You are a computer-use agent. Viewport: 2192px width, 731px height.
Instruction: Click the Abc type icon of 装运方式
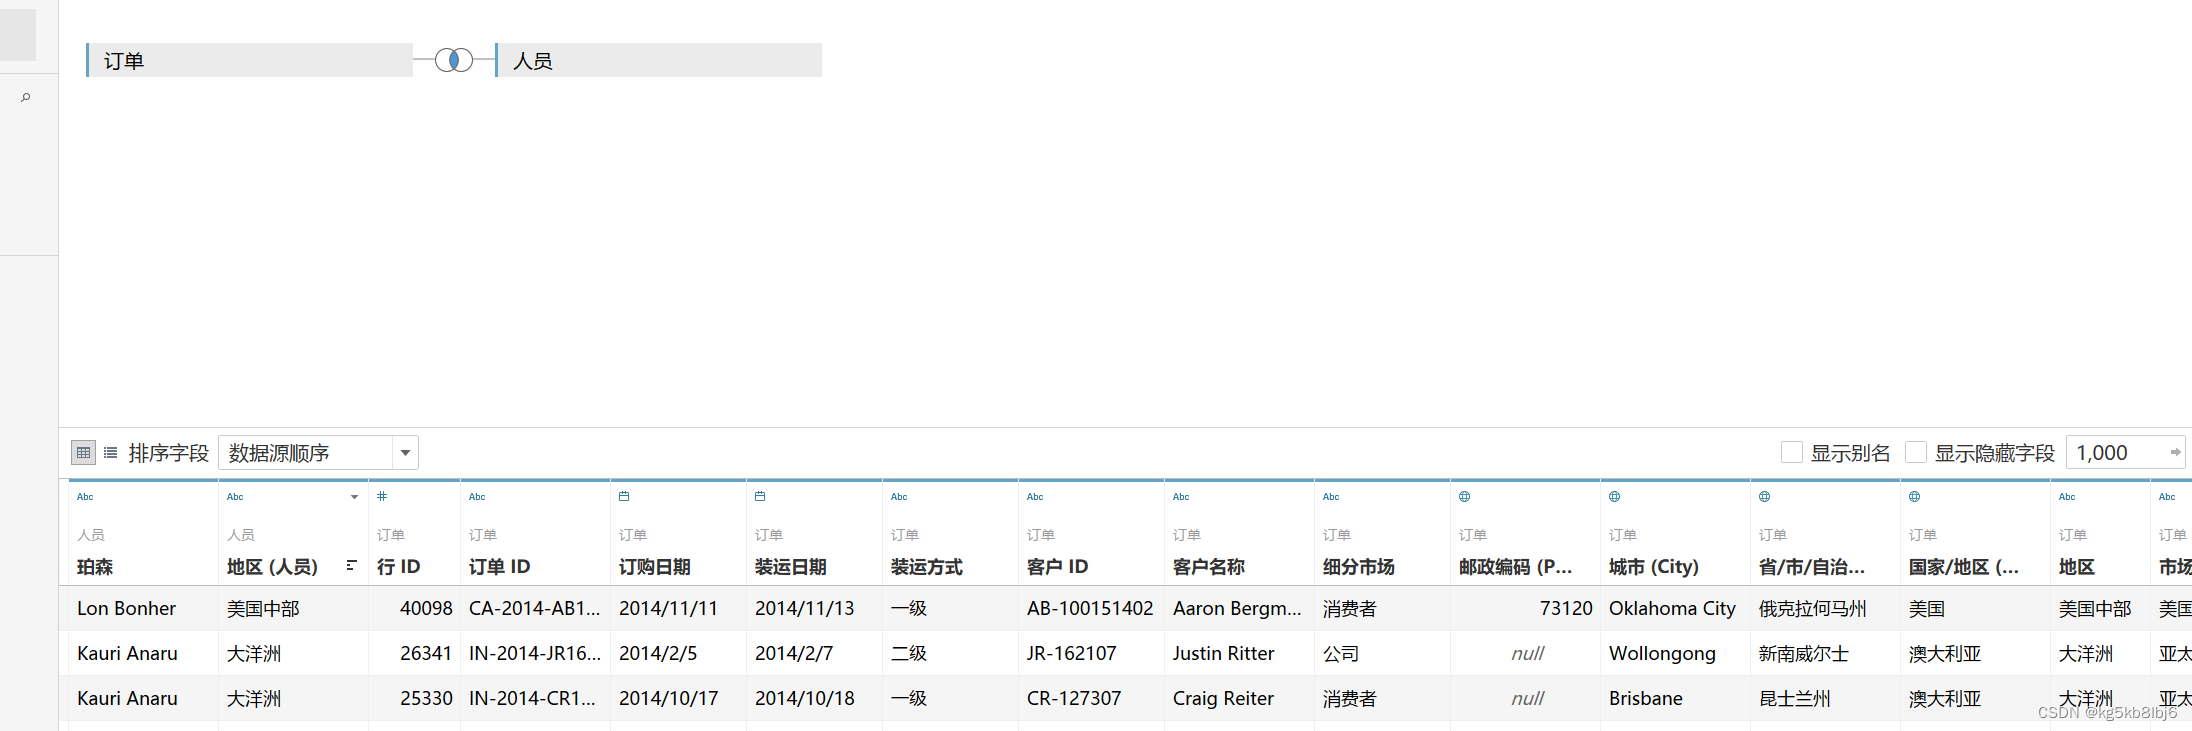pos(899,497)
